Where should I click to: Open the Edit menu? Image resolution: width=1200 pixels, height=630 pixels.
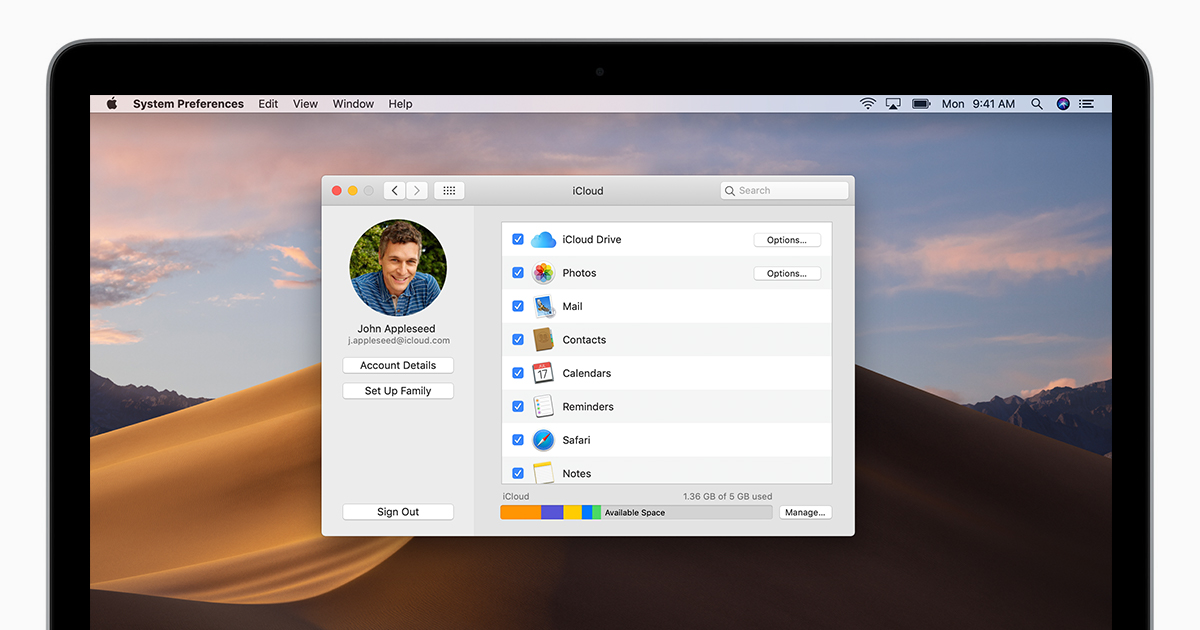[268, 104]
